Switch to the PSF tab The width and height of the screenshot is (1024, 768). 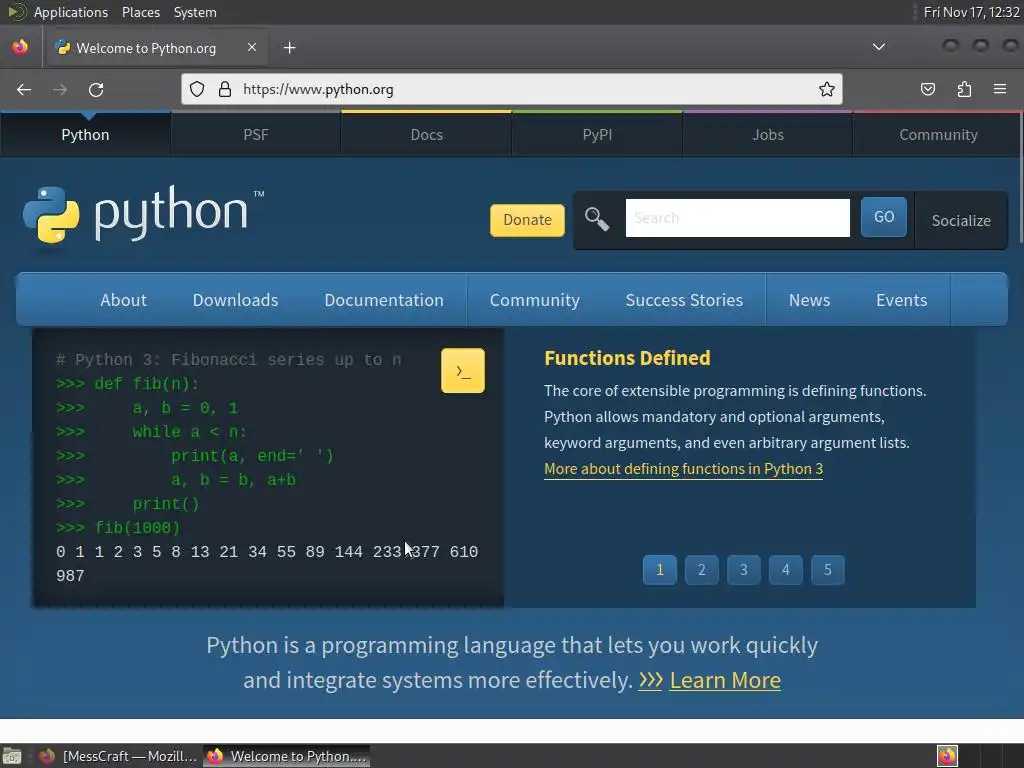pyautogui.click(x=256, y=135)
